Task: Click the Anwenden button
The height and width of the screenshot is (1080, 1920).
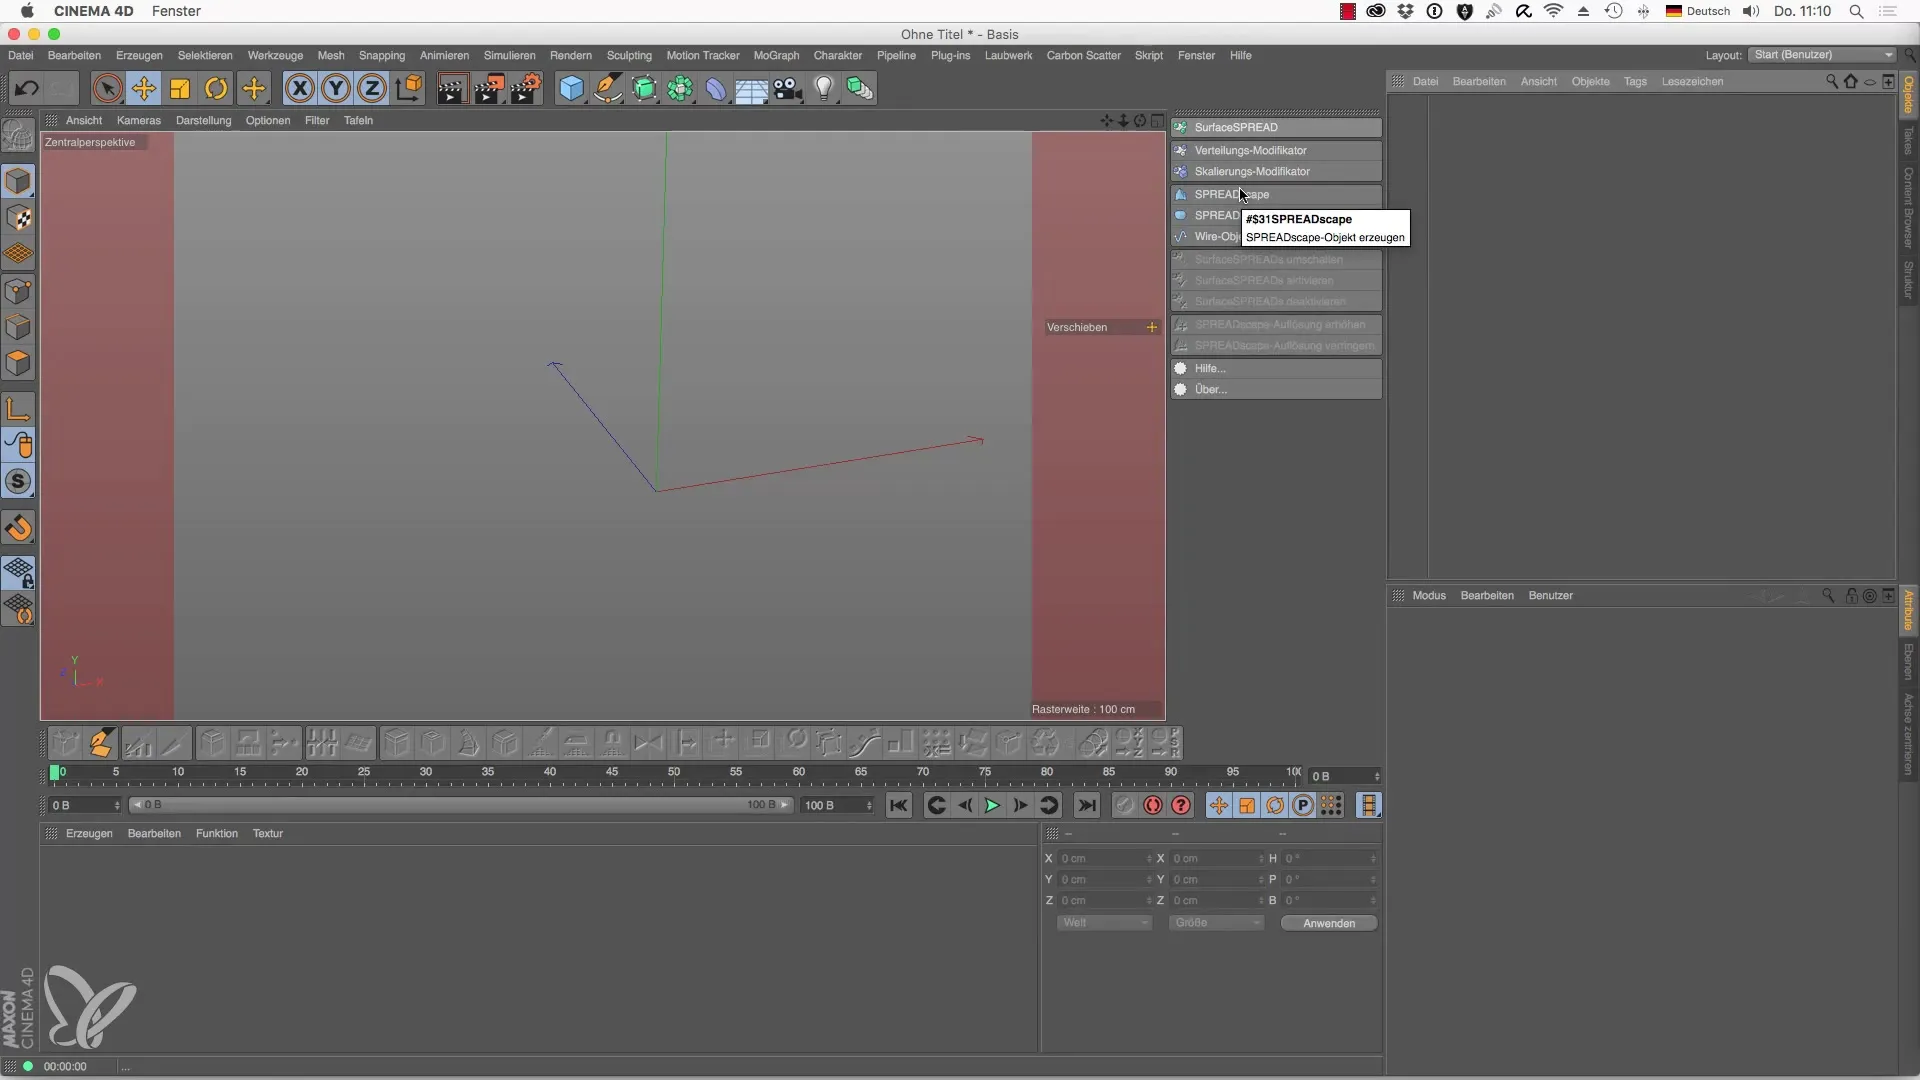Action: point(1328,924)
